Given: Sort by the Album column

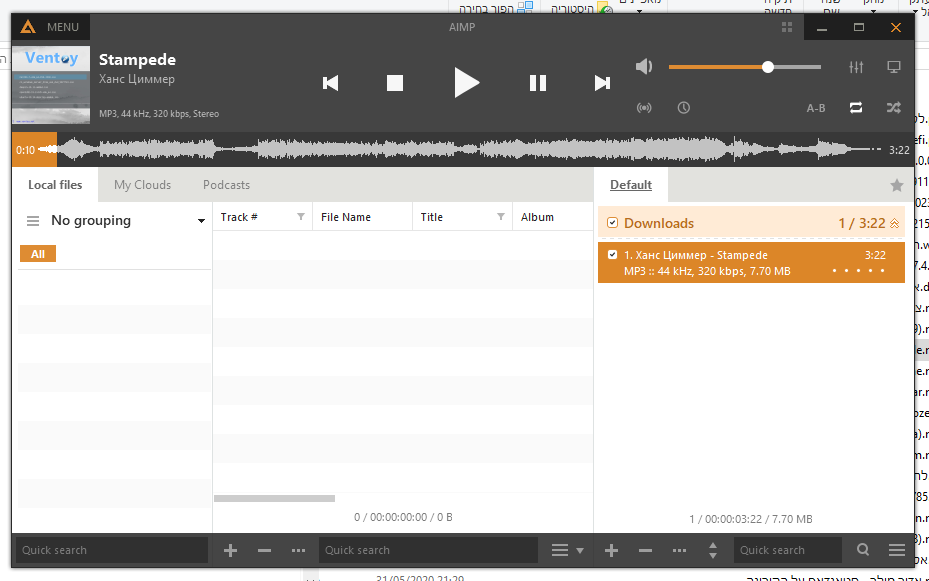Looking at the screenshot, I should coord(537,217).
